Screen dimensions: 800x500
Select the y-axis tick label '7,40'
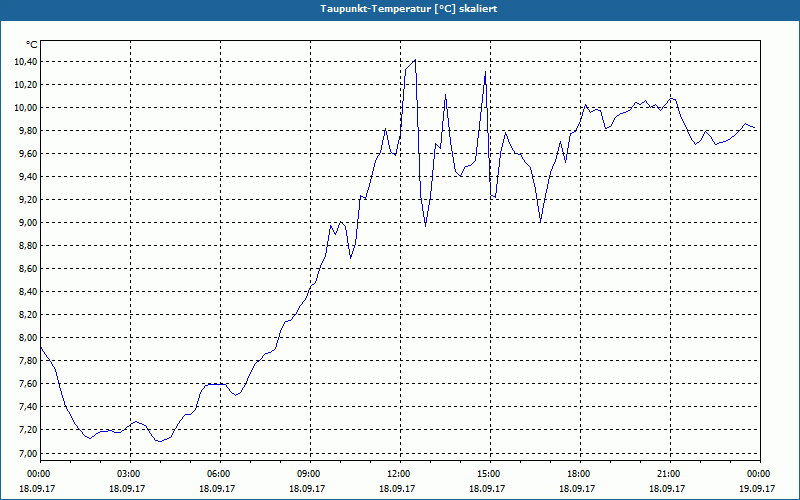point(29,407)
